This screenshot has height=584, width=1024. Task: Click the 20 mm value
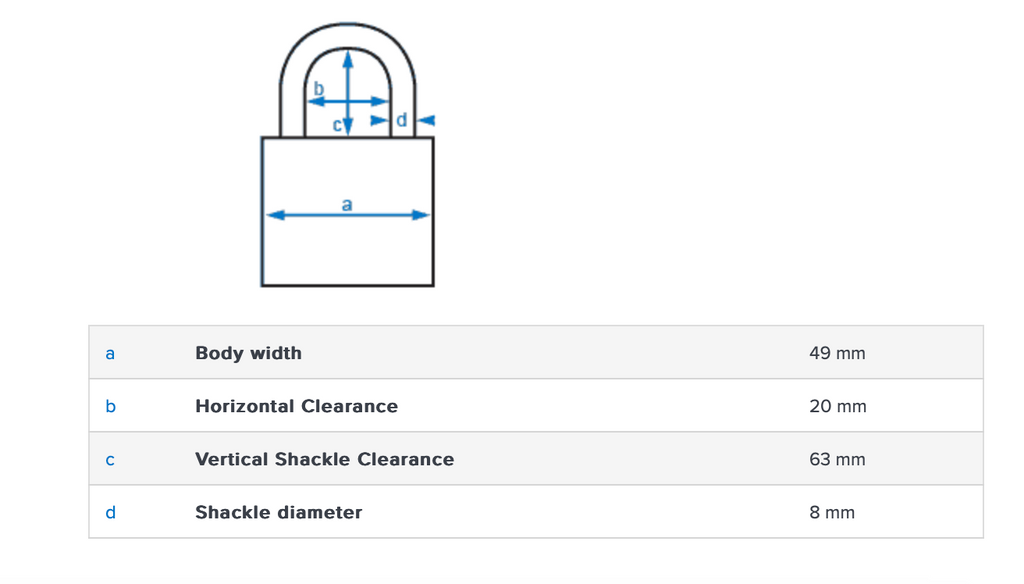pyautogui.click(x=838, y=406)
